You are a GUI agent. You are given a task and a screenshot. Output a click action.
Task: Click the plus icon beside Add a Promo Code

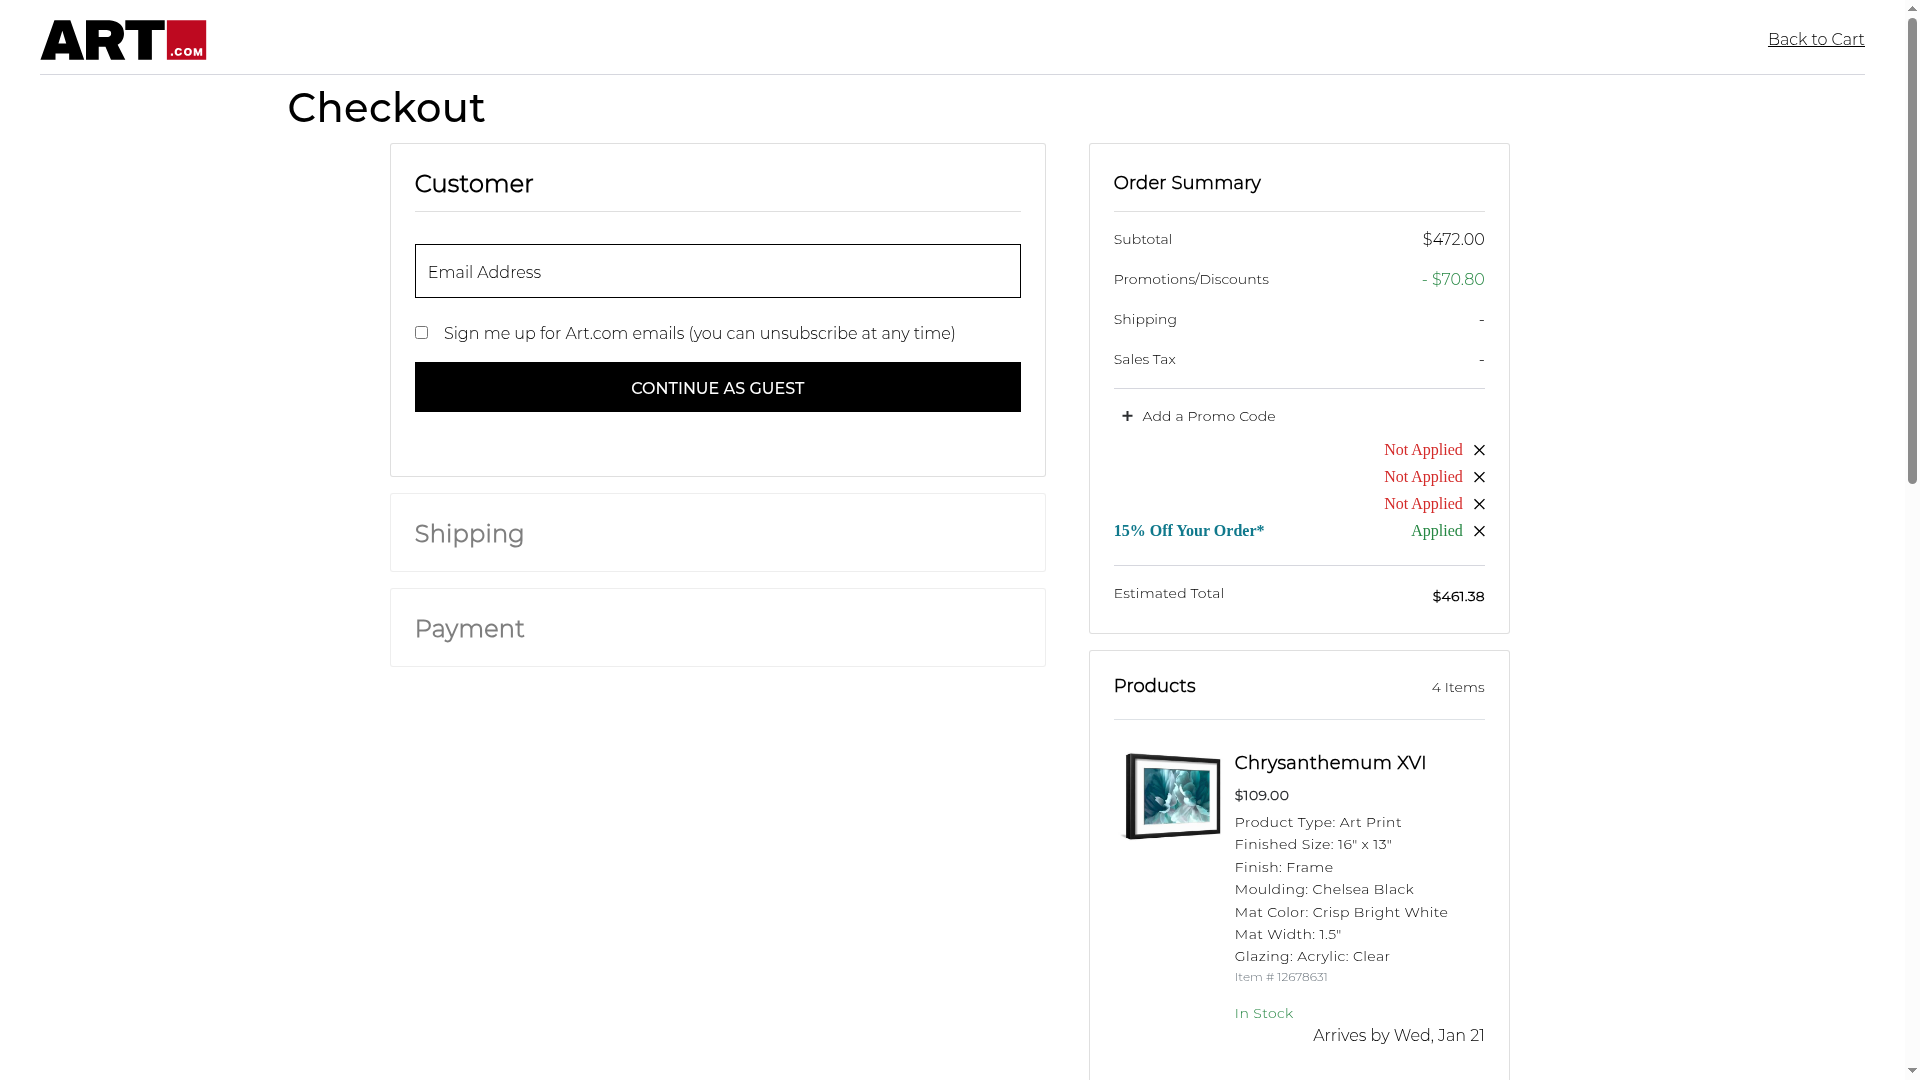(1127, 416)
